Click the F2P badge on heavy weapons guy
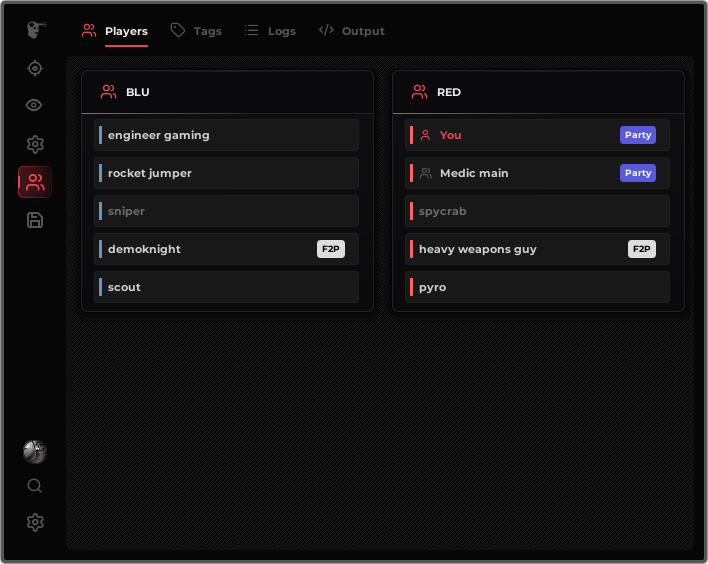 642,249
